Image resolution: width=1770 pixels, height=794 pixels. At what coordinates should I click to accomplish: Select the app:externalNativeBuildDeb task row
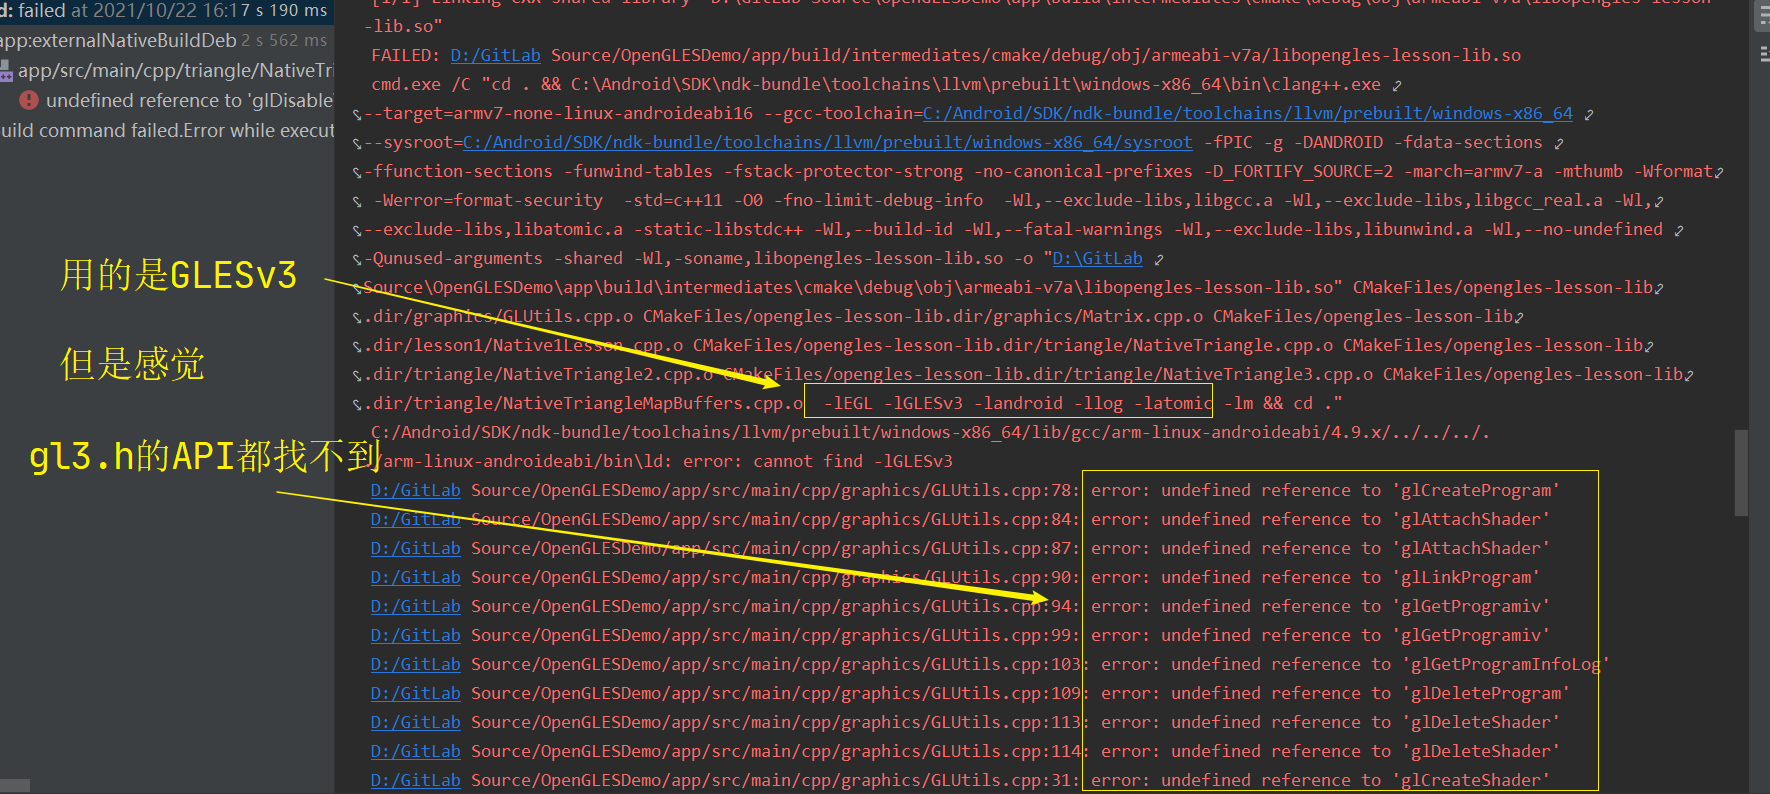[x=165, y=40]
